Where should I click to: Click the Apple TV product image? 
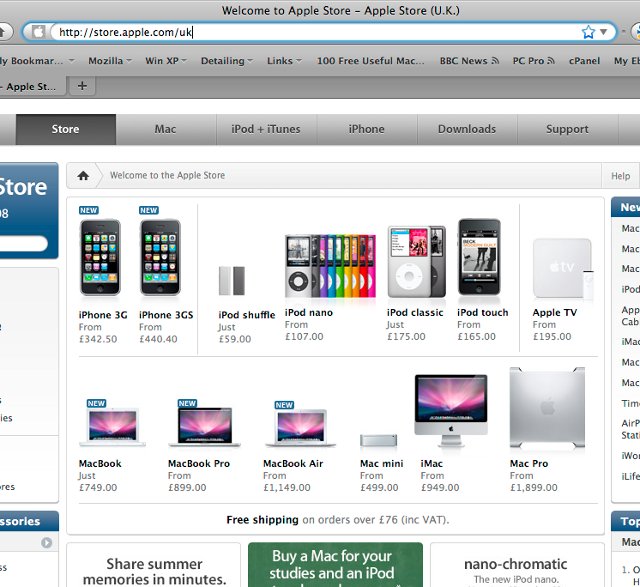click(x=563, y=269)
